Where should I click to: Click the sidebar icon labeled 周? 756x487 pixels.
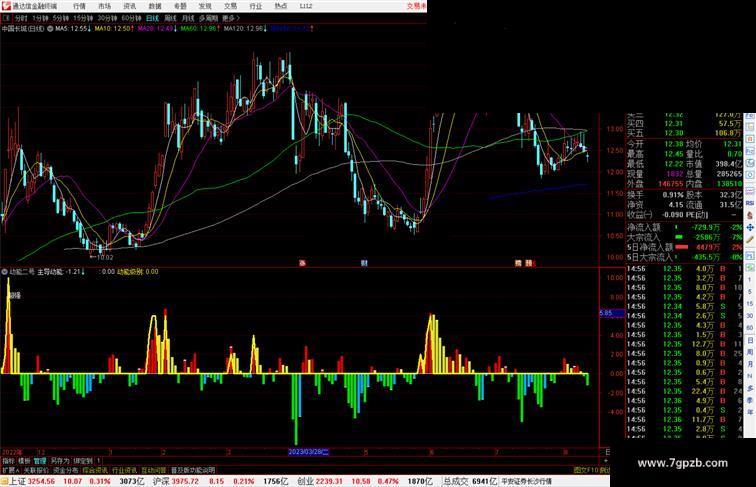pos(750,352)
